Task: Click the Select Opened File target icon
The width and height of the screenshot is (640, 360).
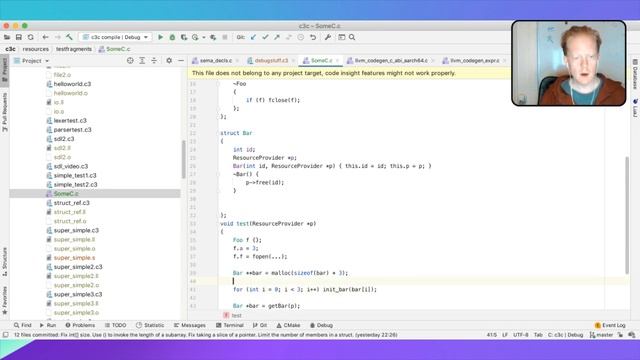Action: [x=130, y=61]
